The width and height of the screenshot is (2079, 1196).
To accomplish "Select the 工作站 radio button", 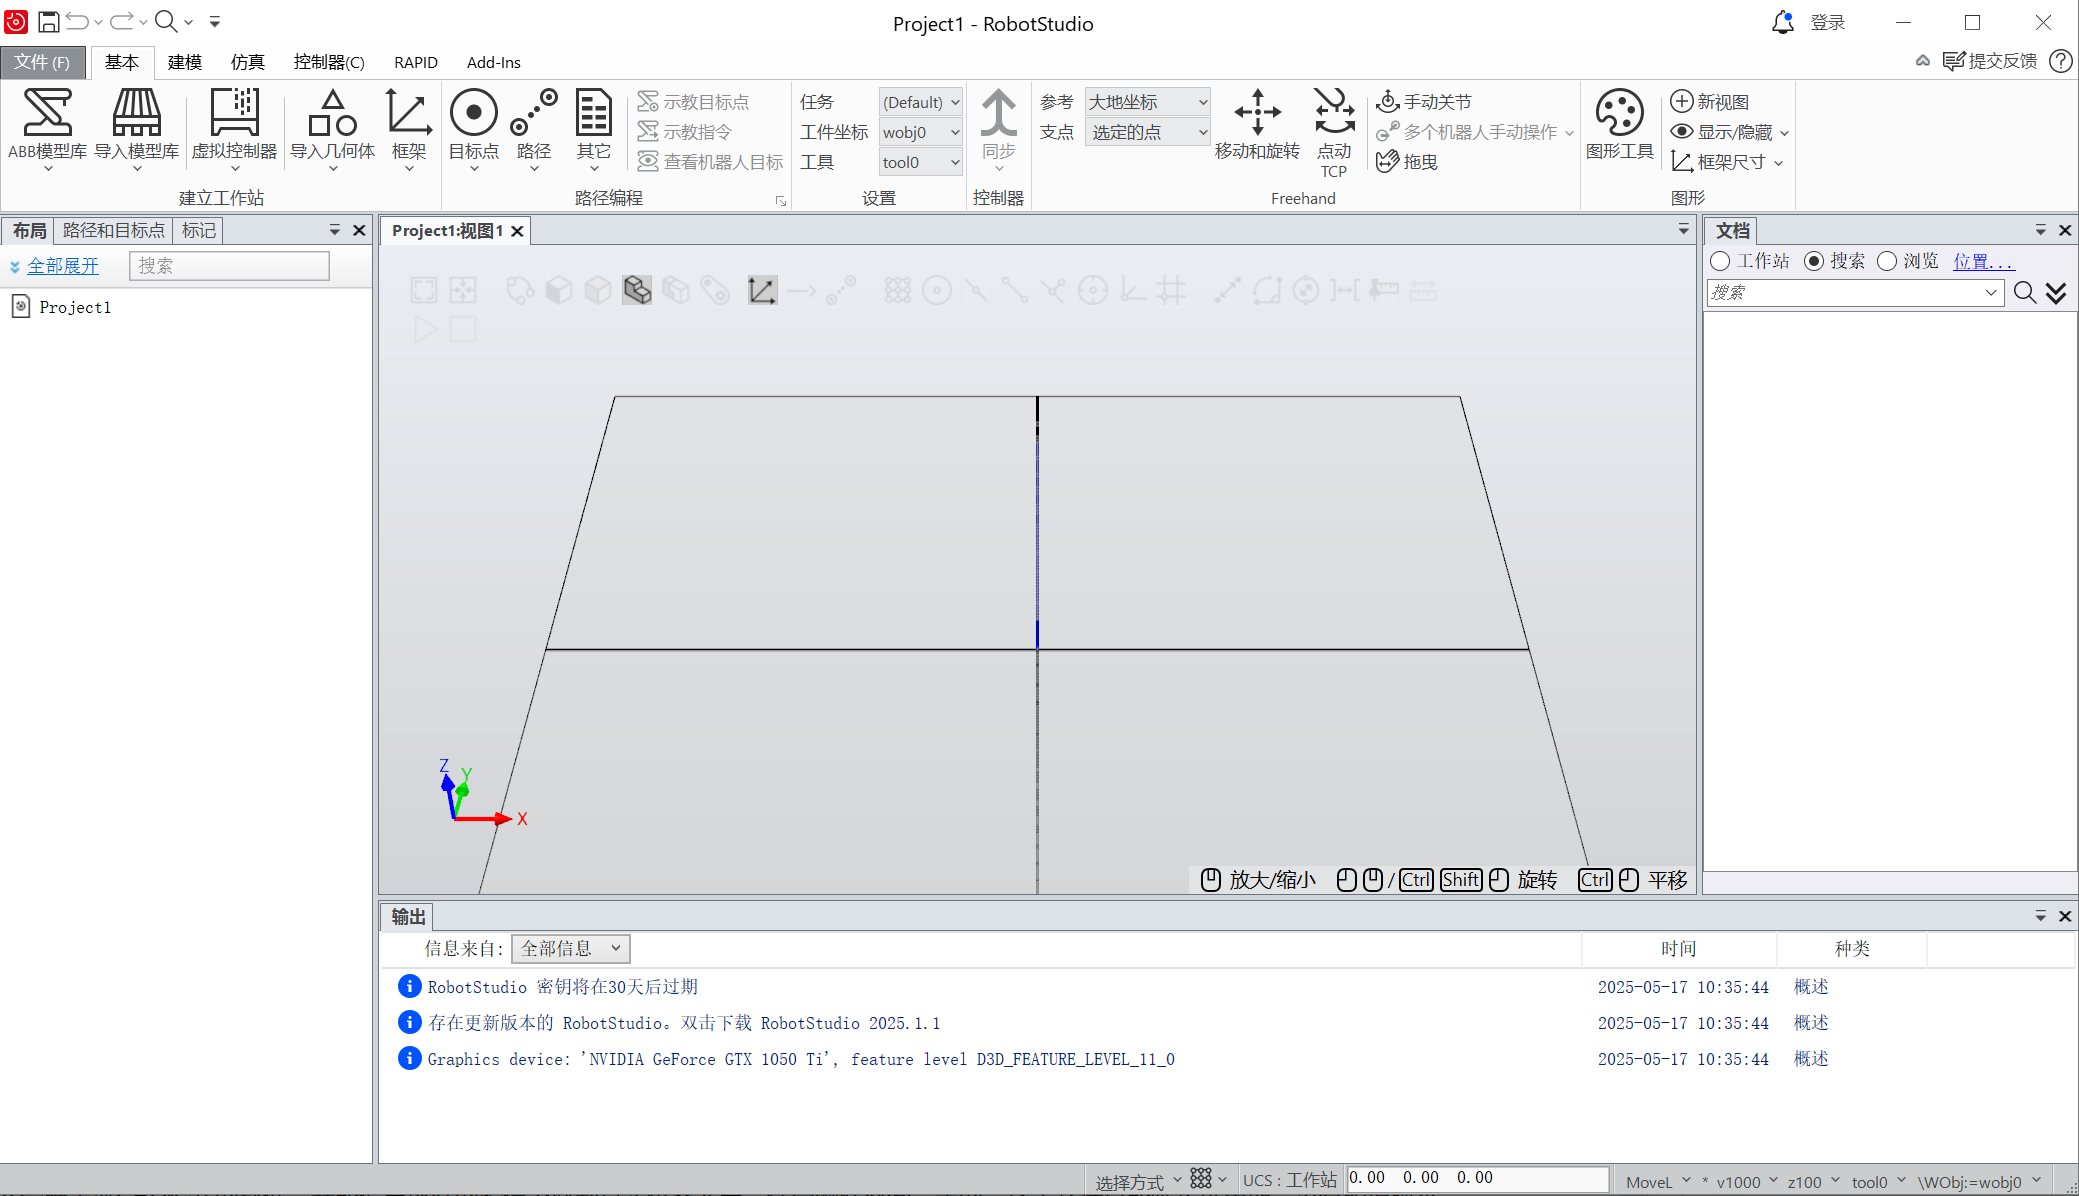I will tap(1720, 261).
